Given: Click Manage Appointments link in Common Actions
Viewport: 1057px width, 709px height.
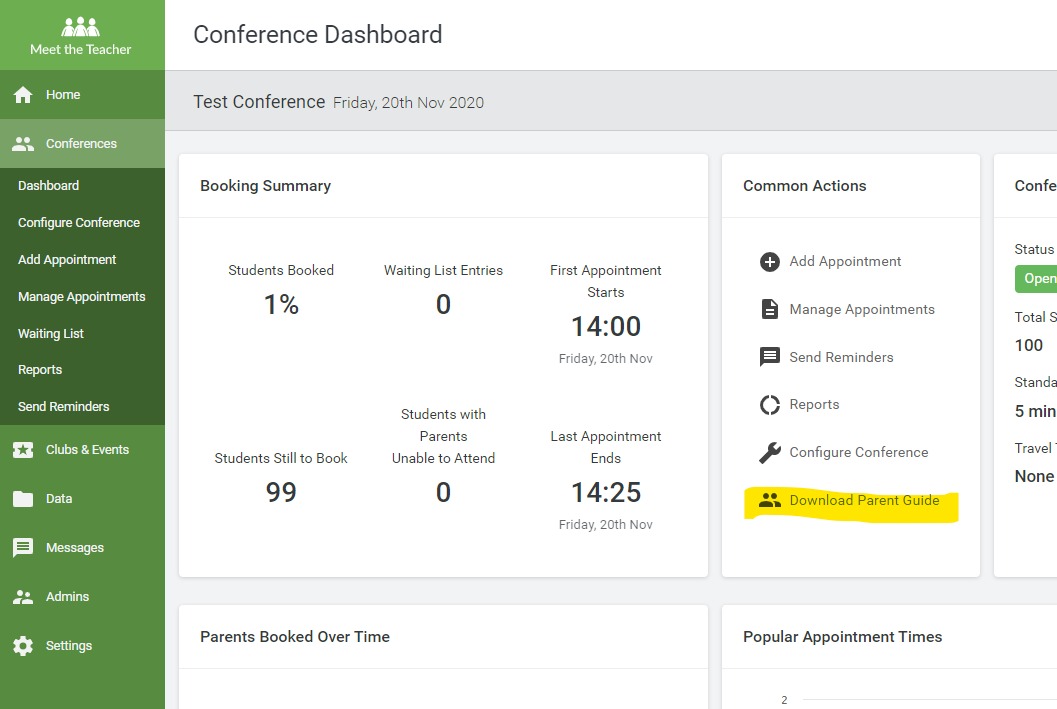Looking at the screenshot, I should pyautogui.click(x=862, y=309).
